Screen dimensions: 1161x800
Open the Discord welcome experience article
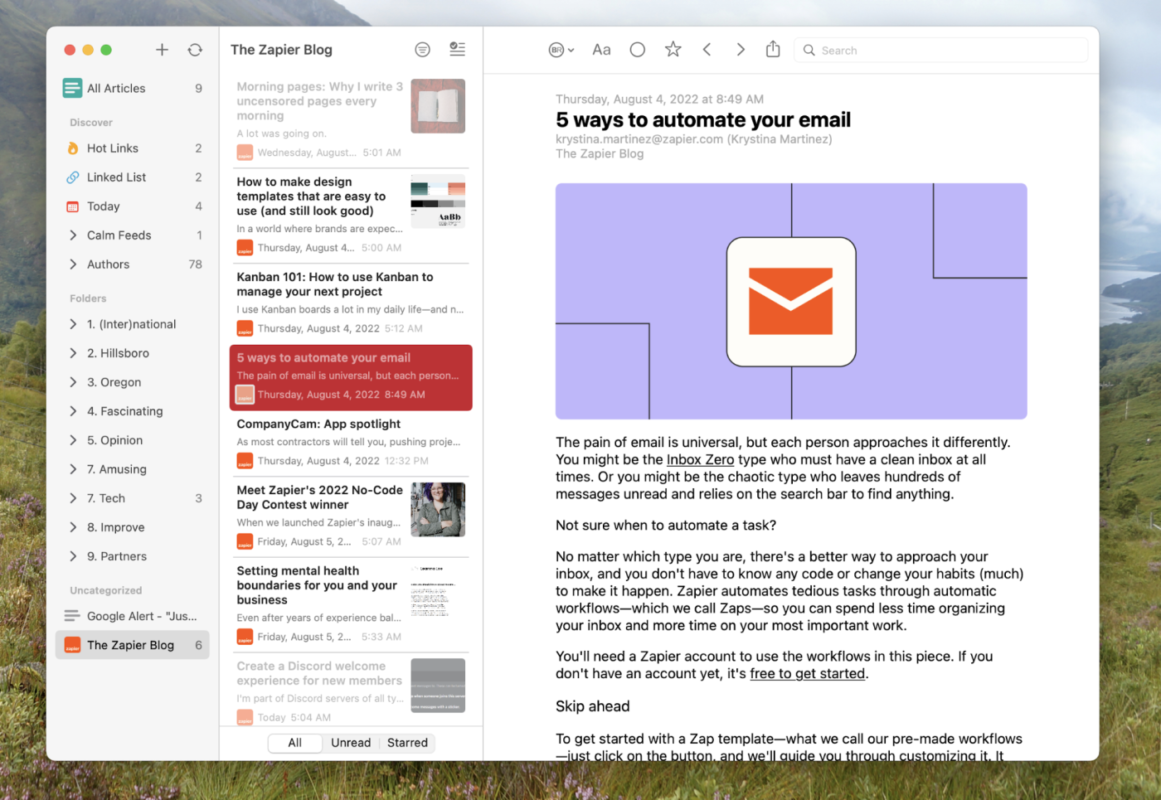[x=351, y=692]
